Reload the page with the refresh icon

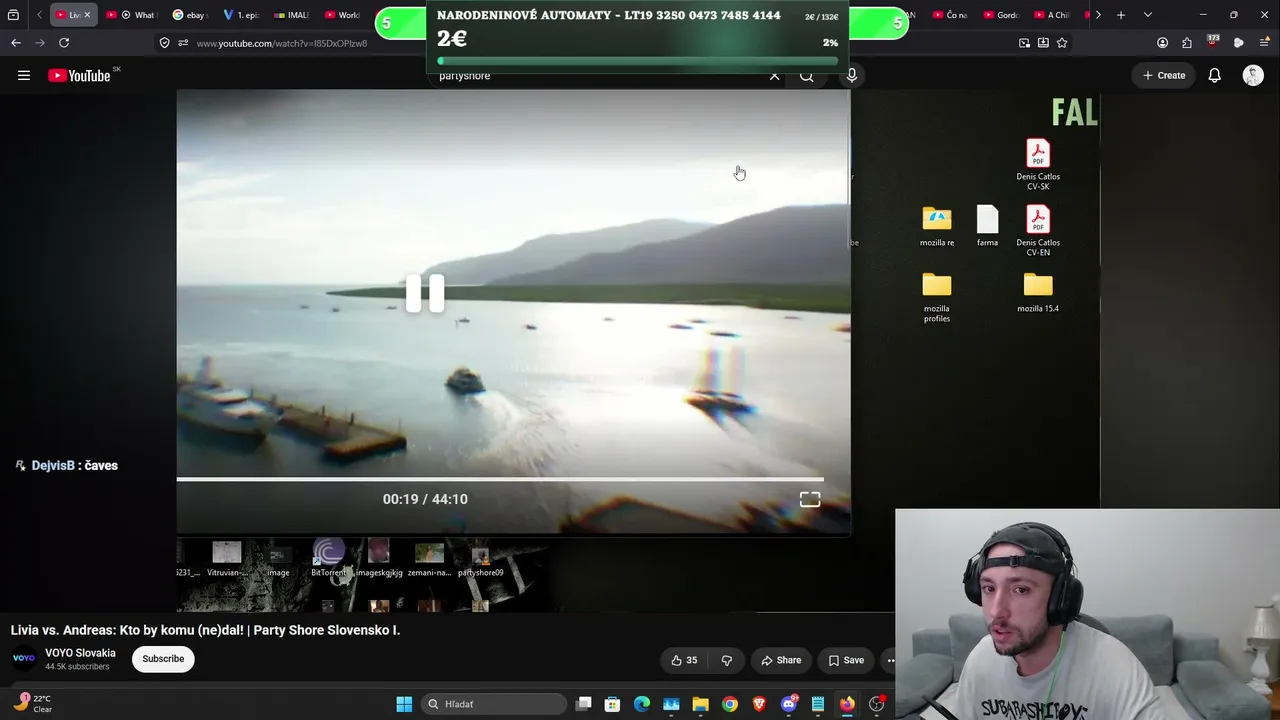pos(64,43)
